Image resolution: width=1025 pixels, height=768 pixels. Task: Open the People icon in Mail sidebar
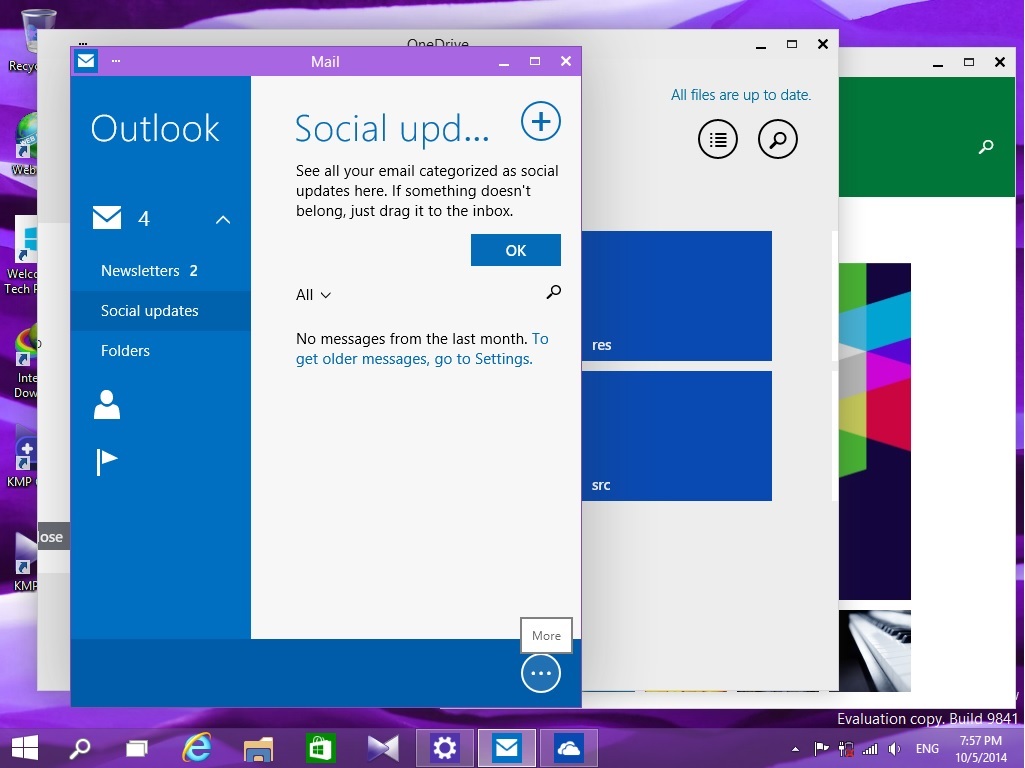point(107,405)
